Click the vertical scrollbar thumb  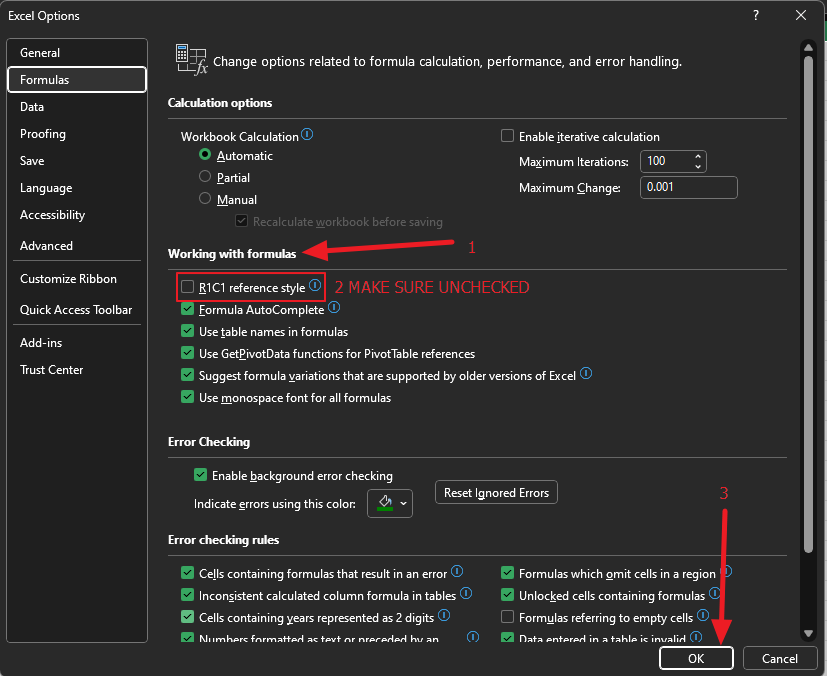[x=808, y=304]
